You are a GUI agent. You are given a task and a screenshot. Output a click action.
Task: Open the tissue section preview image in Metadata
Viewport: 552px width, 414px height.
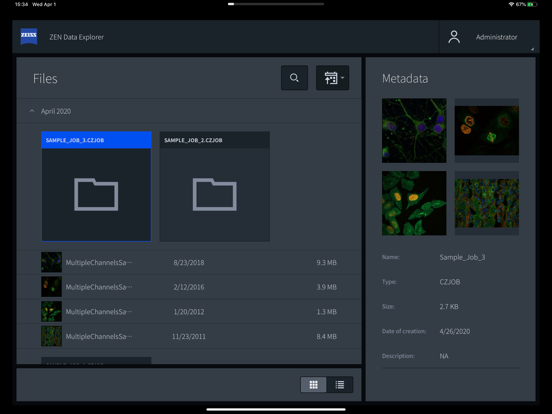coord(487,203)
